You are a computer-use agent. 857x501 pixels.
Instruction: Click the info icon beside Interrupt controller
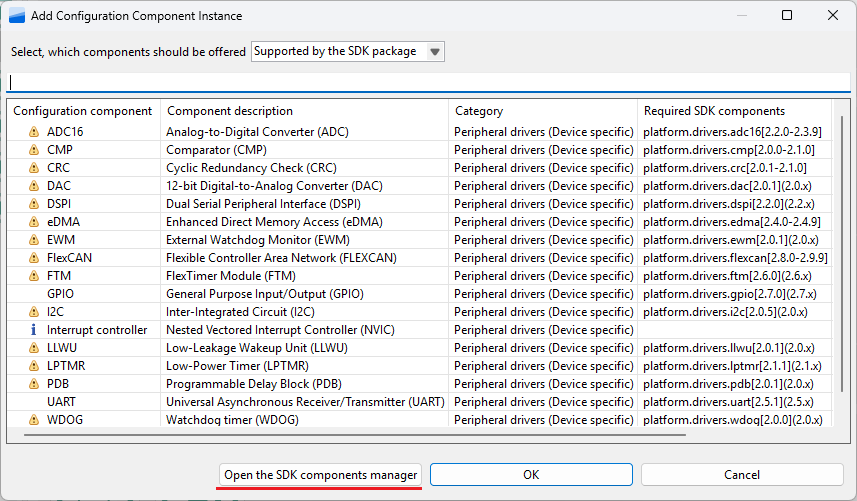pyautogui.click(x=33, y=330)
